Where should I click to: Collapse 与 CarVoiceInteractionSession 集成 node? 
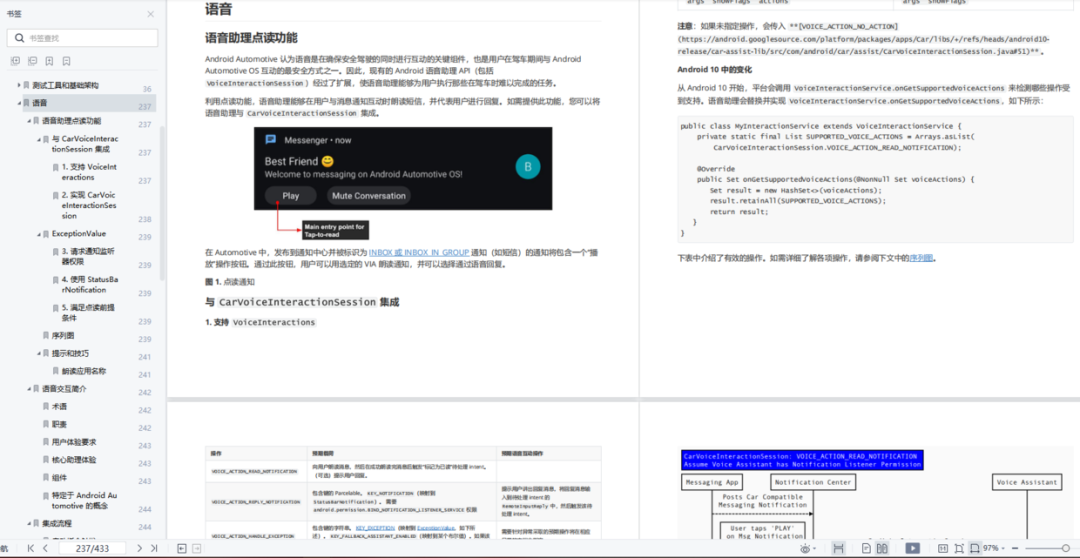pos(39,138)
